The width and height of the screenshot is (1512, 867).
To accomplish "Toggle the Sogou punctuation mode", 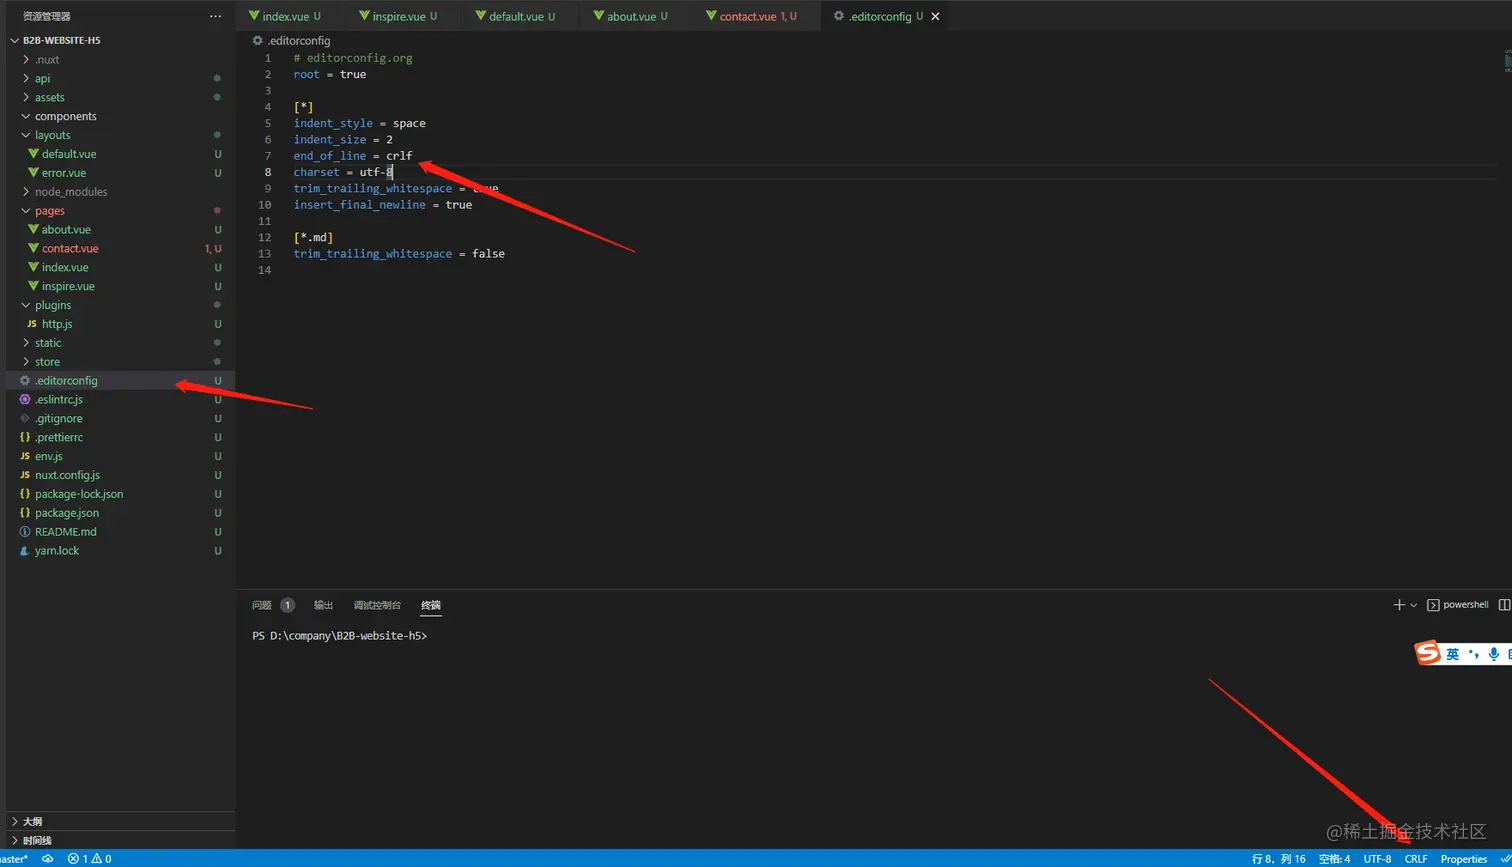I will pyautogui.click(x=1473, y=654).
